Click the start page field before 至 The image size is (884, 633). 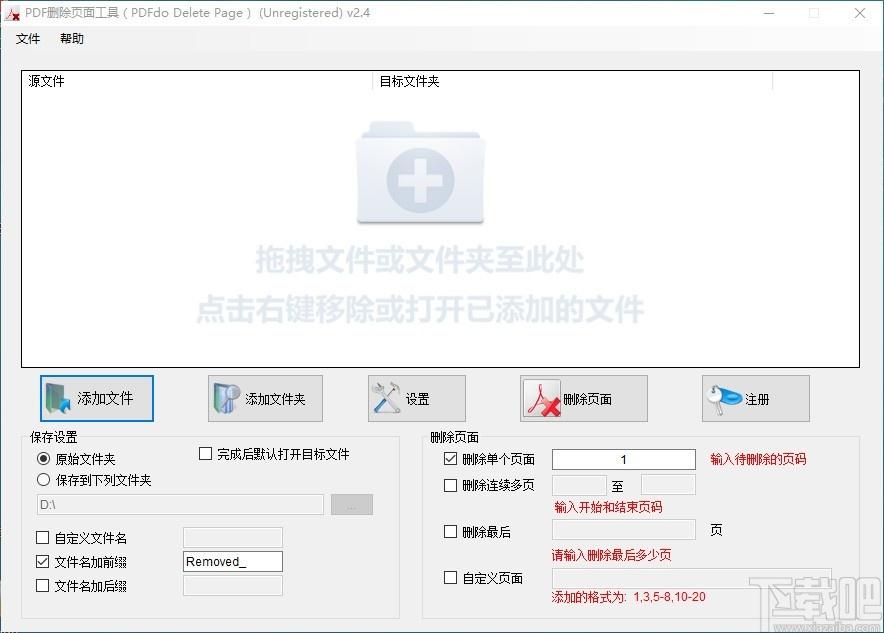[x=579, y=485]
